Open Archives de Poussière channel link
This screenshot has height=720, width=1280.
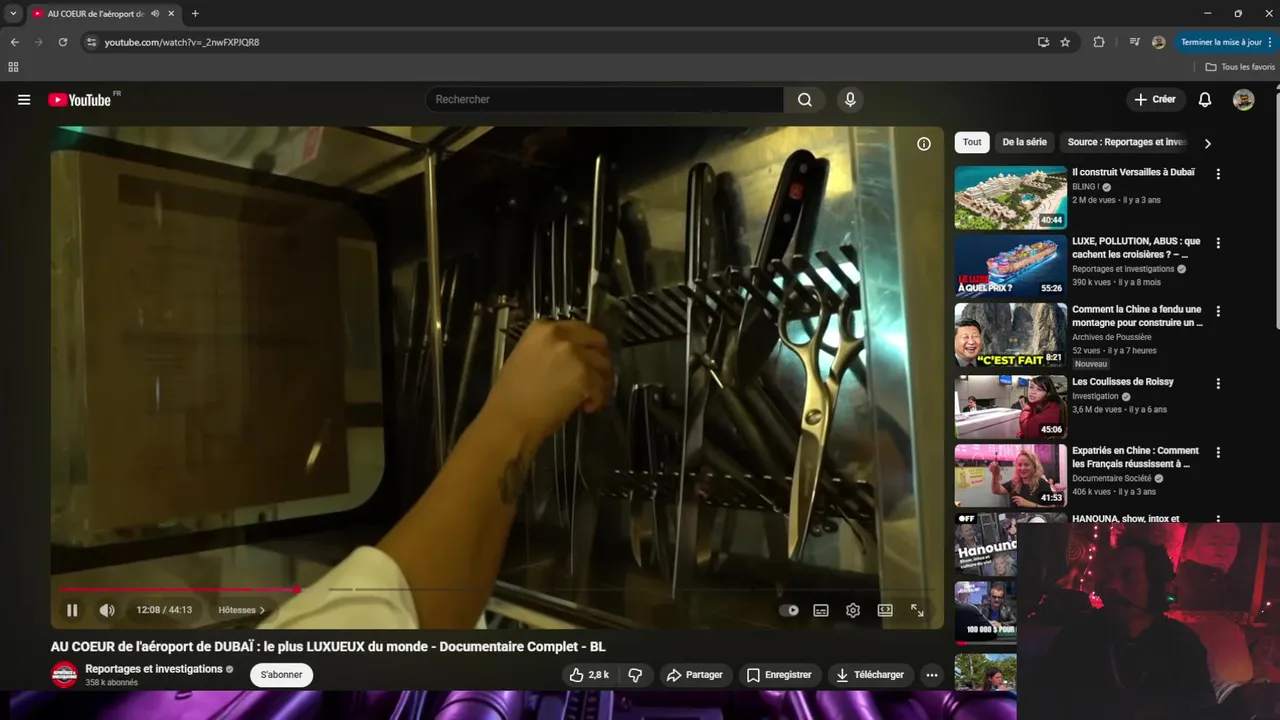tap(1111, 337)
